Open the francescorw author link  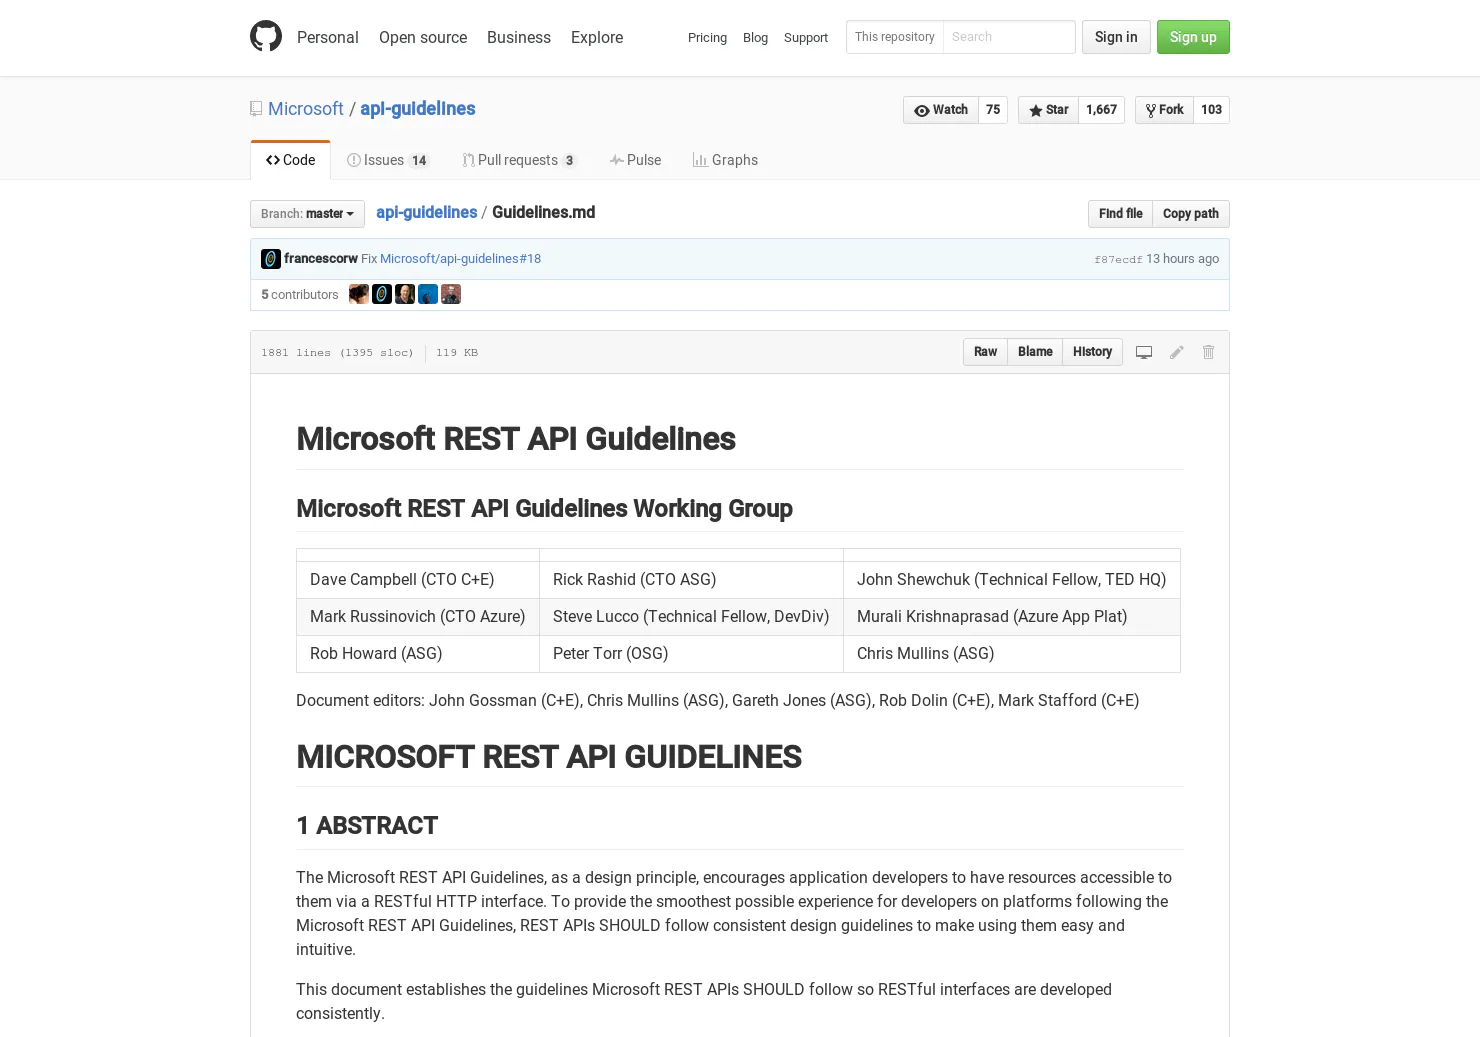[x=321, y=258]
